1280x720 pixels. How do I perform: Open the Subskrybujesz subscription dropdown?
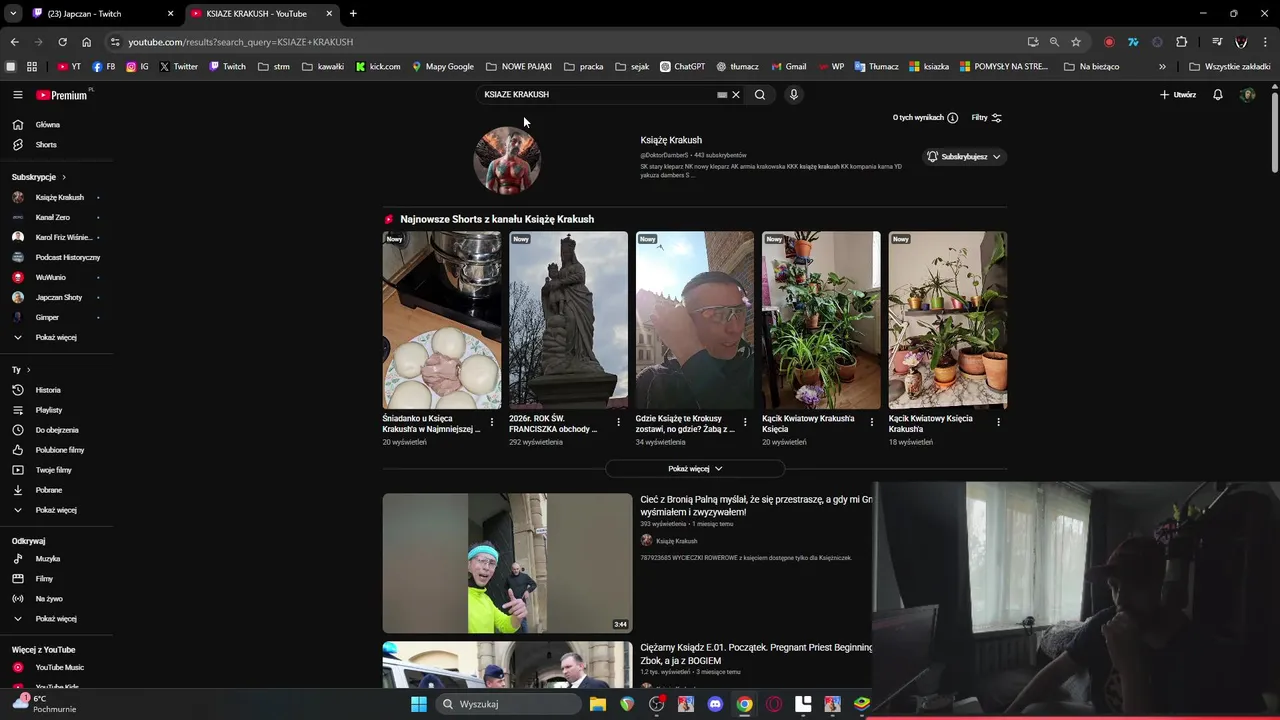tap(964, 157)
